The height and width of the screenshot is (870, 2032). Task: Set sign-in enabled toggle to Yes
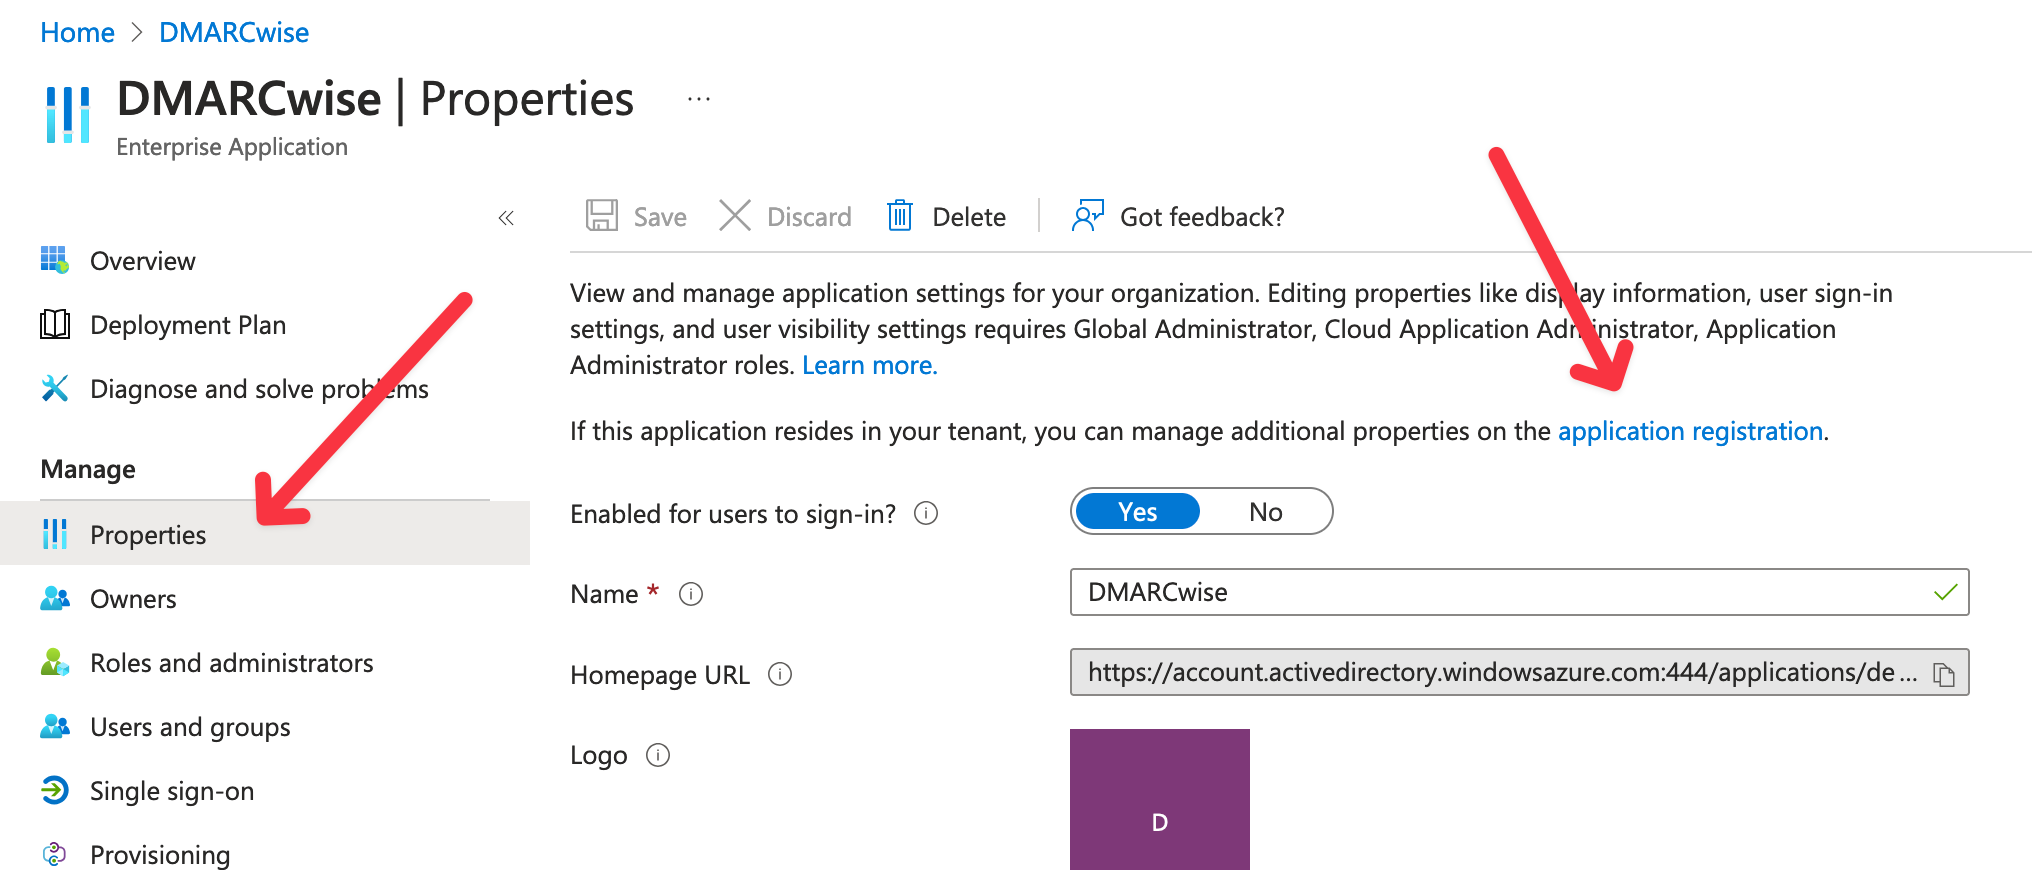tap(1137, 512)
